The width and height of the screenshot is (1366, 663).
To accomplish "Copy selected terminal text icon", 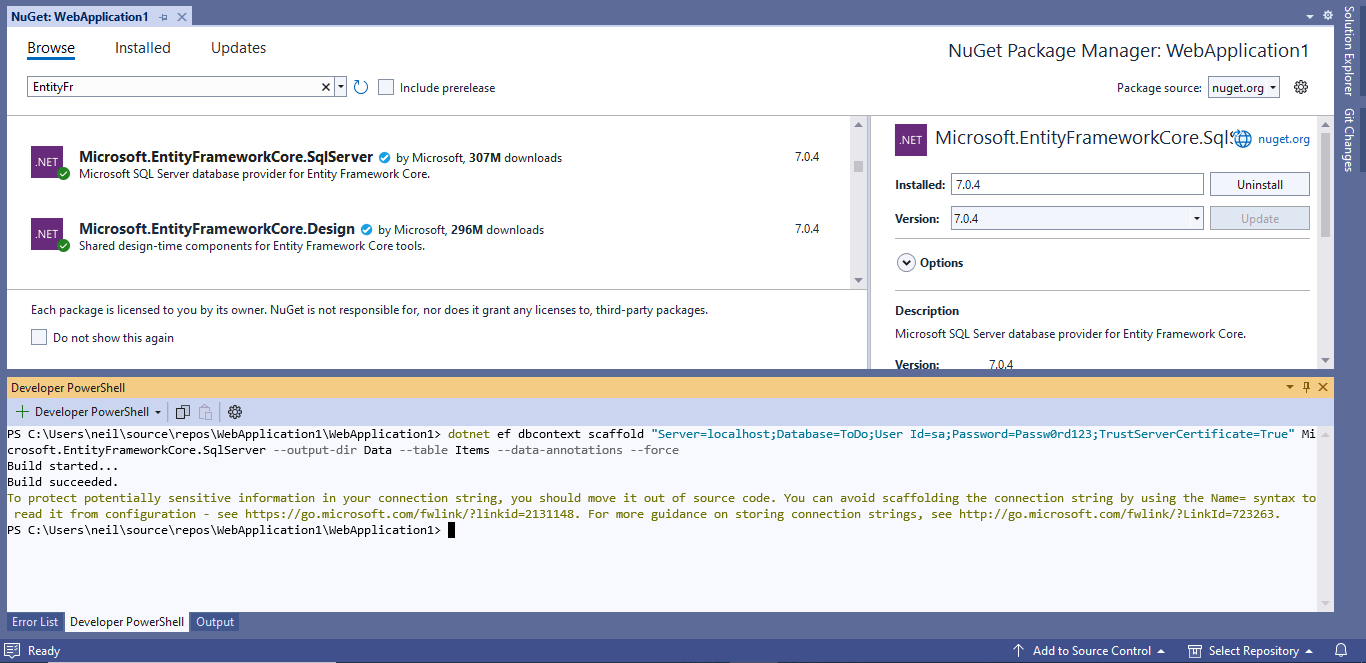I will pyautogui.click(x=183, y=411).
